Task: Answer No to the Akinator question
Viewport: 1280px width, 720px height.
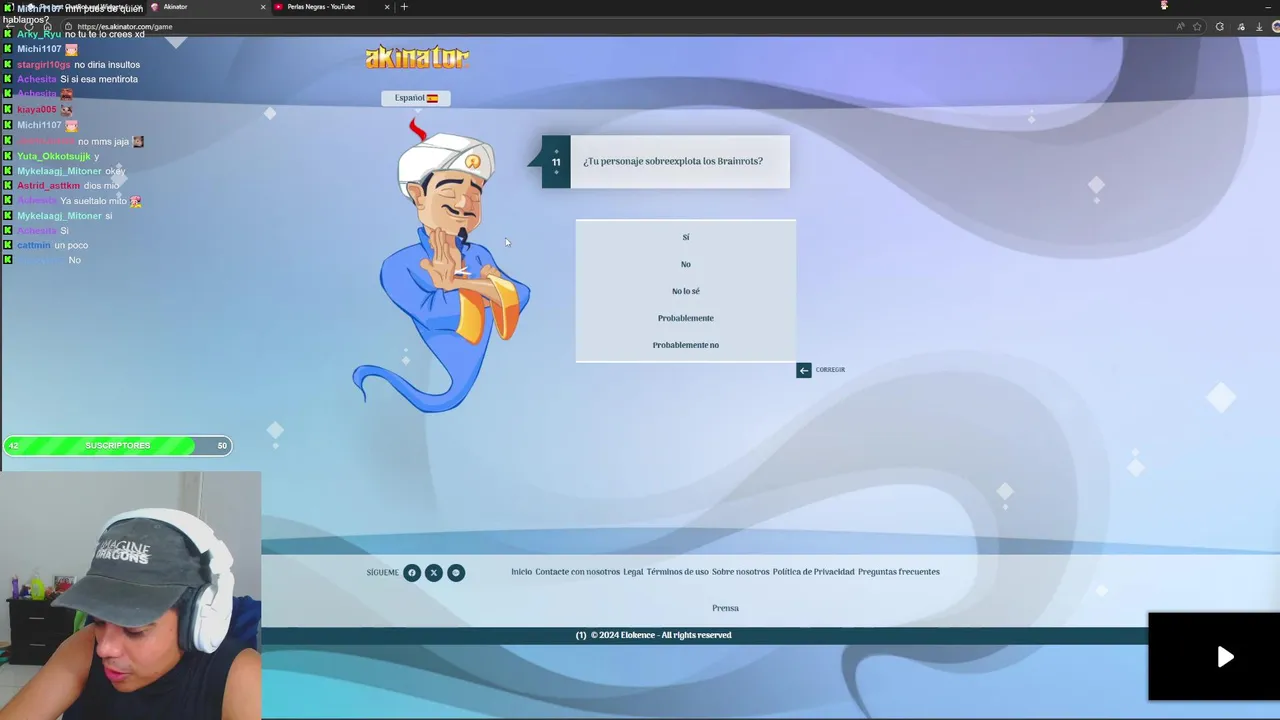Action: coord(685,264)
